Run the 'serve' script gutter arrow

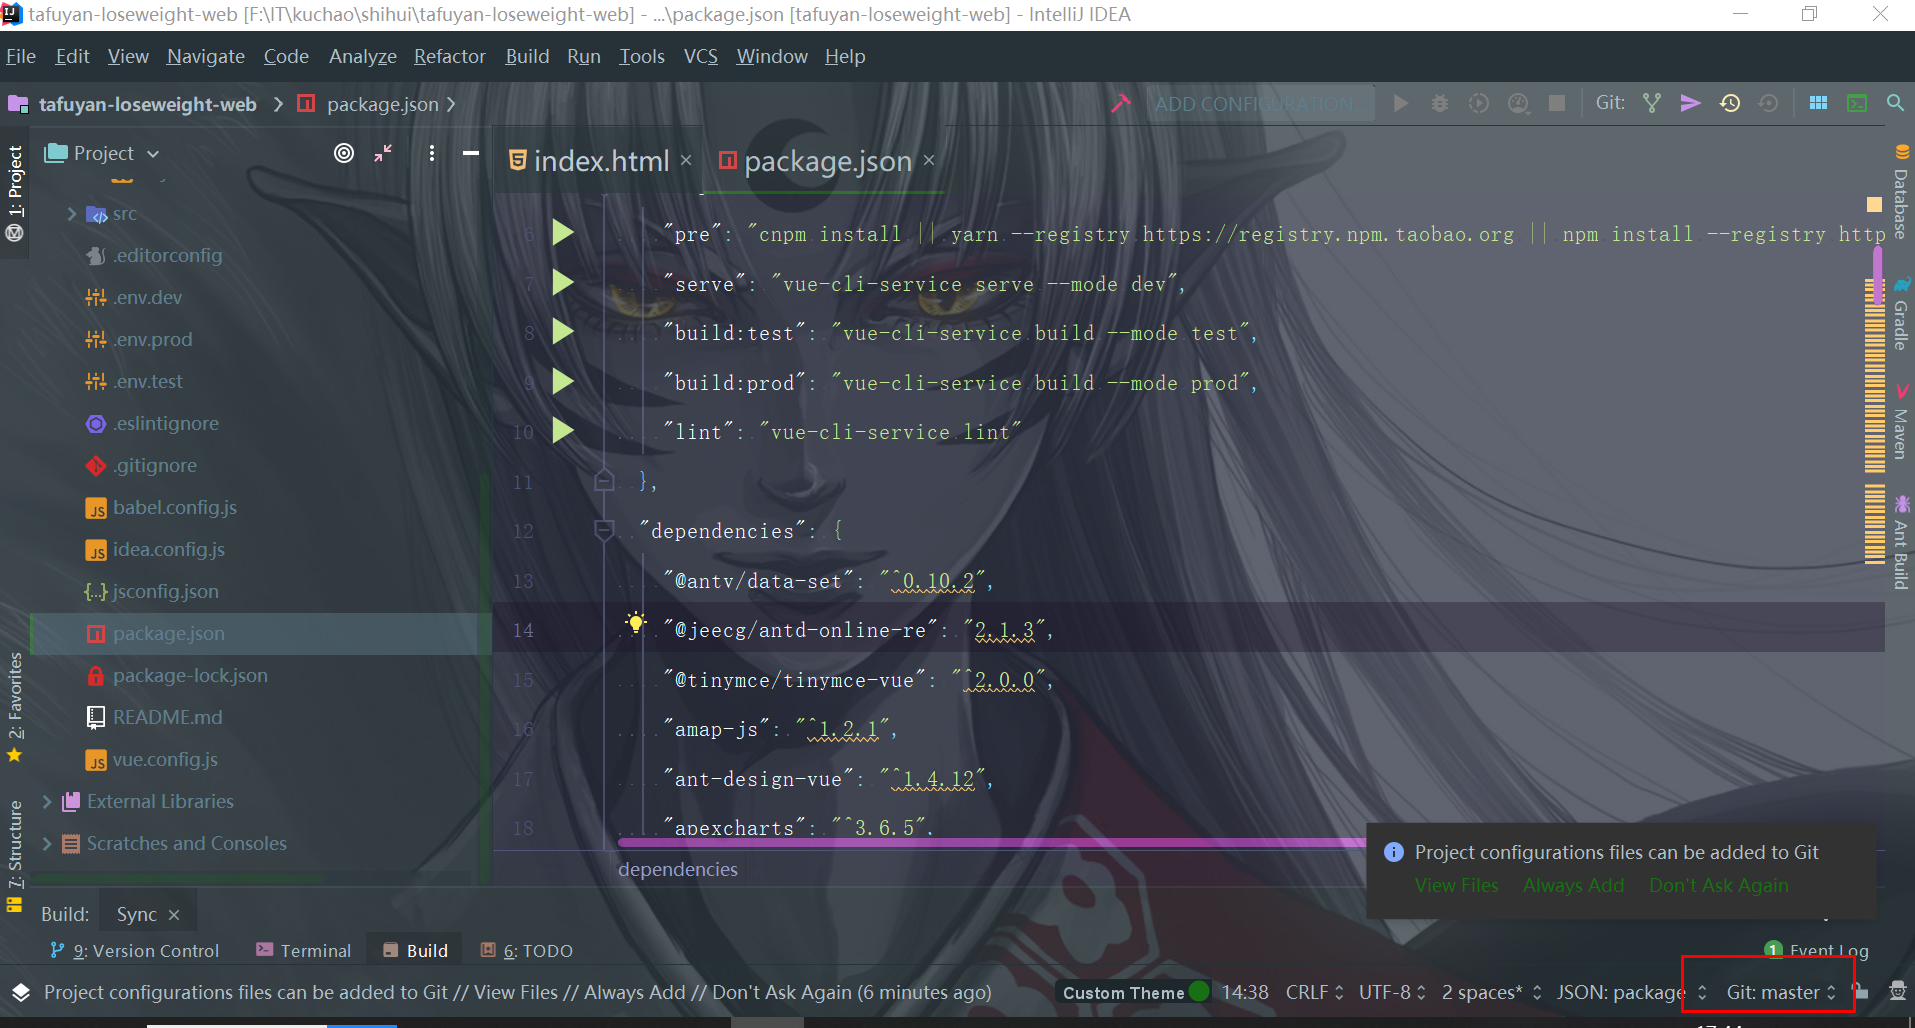coord(563,283)
